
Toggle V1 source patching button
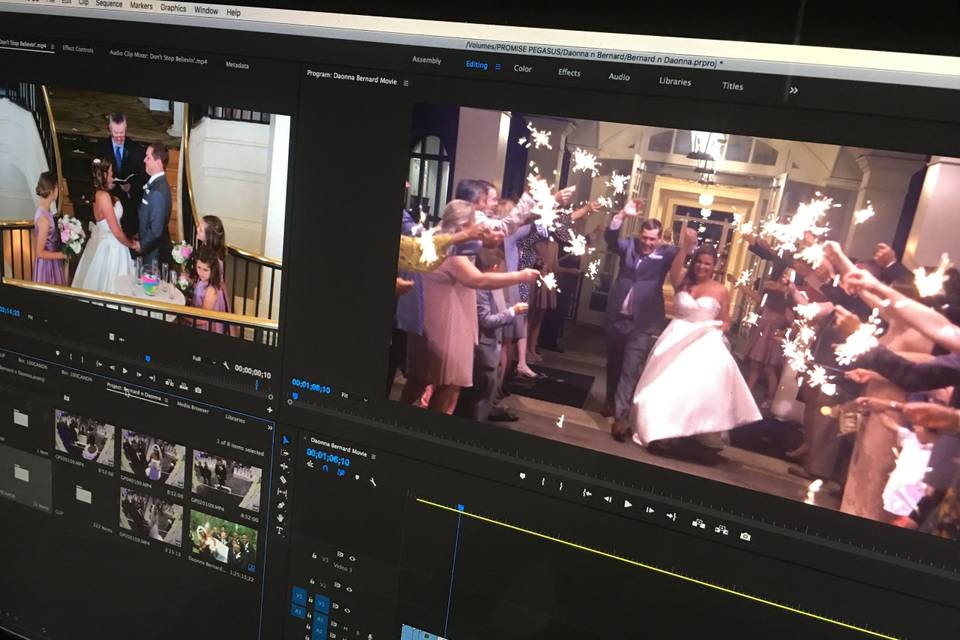pos(299,595)
